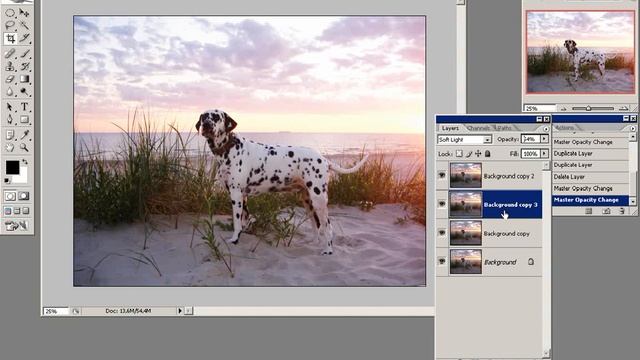640x360 pixels.
Task: Hide the Background copy 2 layer
Action: 442,175
